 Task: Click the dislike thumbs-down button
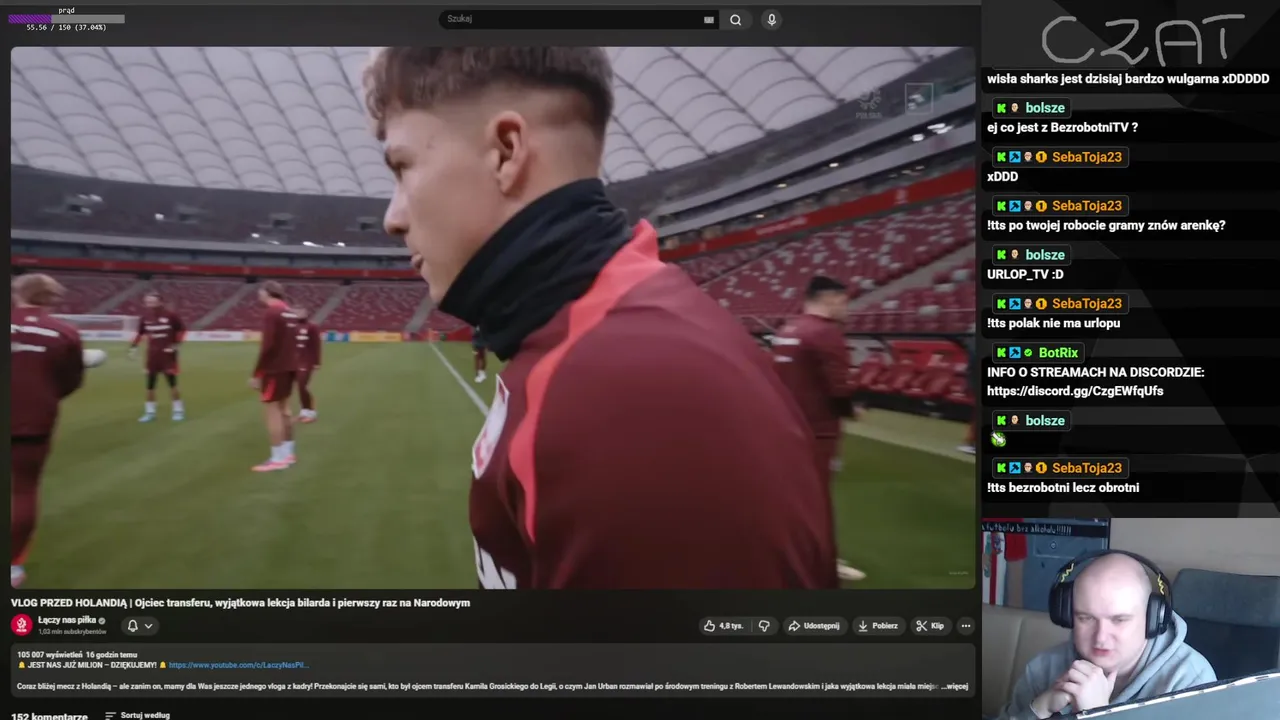pos(764,626)
